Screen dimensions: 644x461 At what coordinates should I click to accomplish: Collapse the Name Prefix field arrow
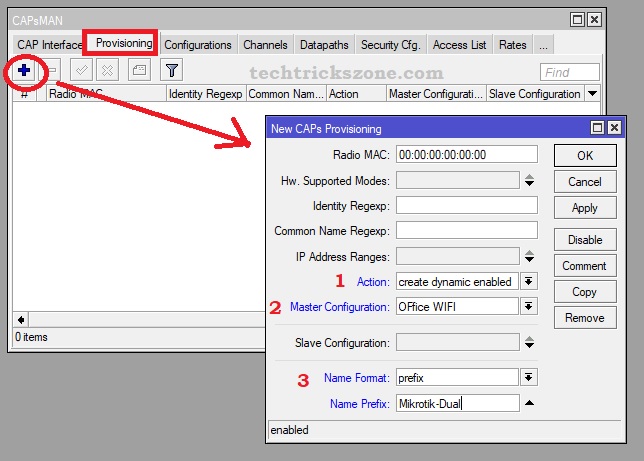[529, 403]
